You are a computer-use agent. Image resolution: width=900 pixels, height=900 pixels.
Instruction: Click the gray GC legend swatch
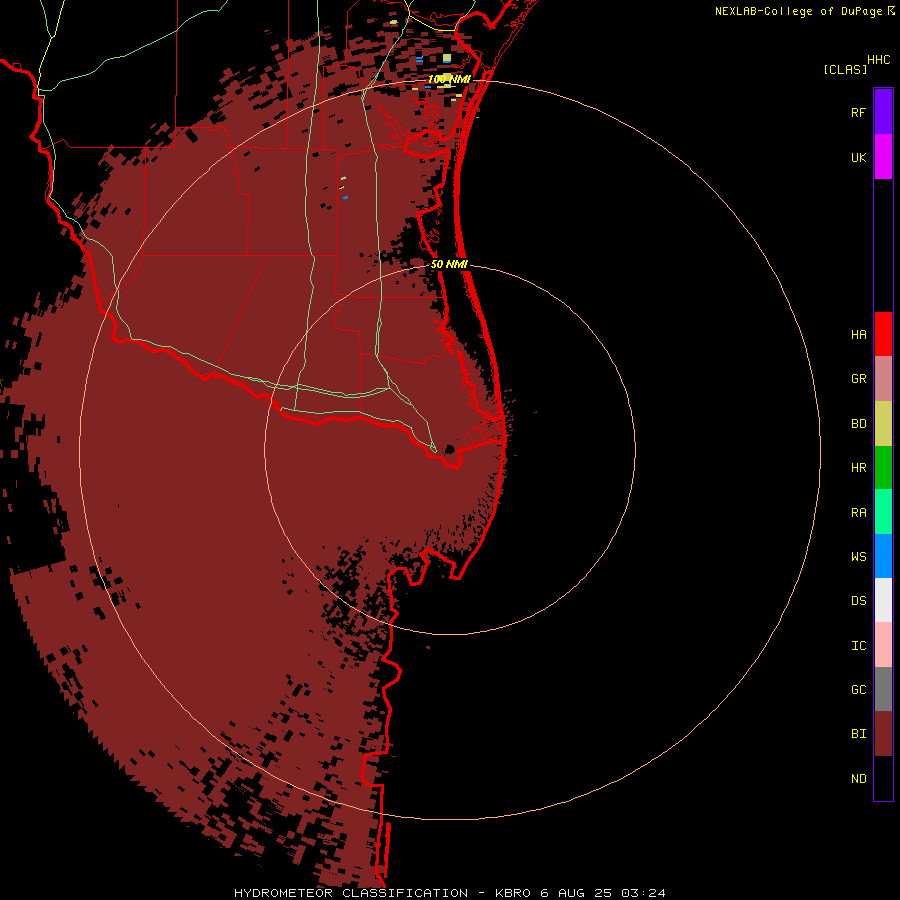click(x=883, y=689)
